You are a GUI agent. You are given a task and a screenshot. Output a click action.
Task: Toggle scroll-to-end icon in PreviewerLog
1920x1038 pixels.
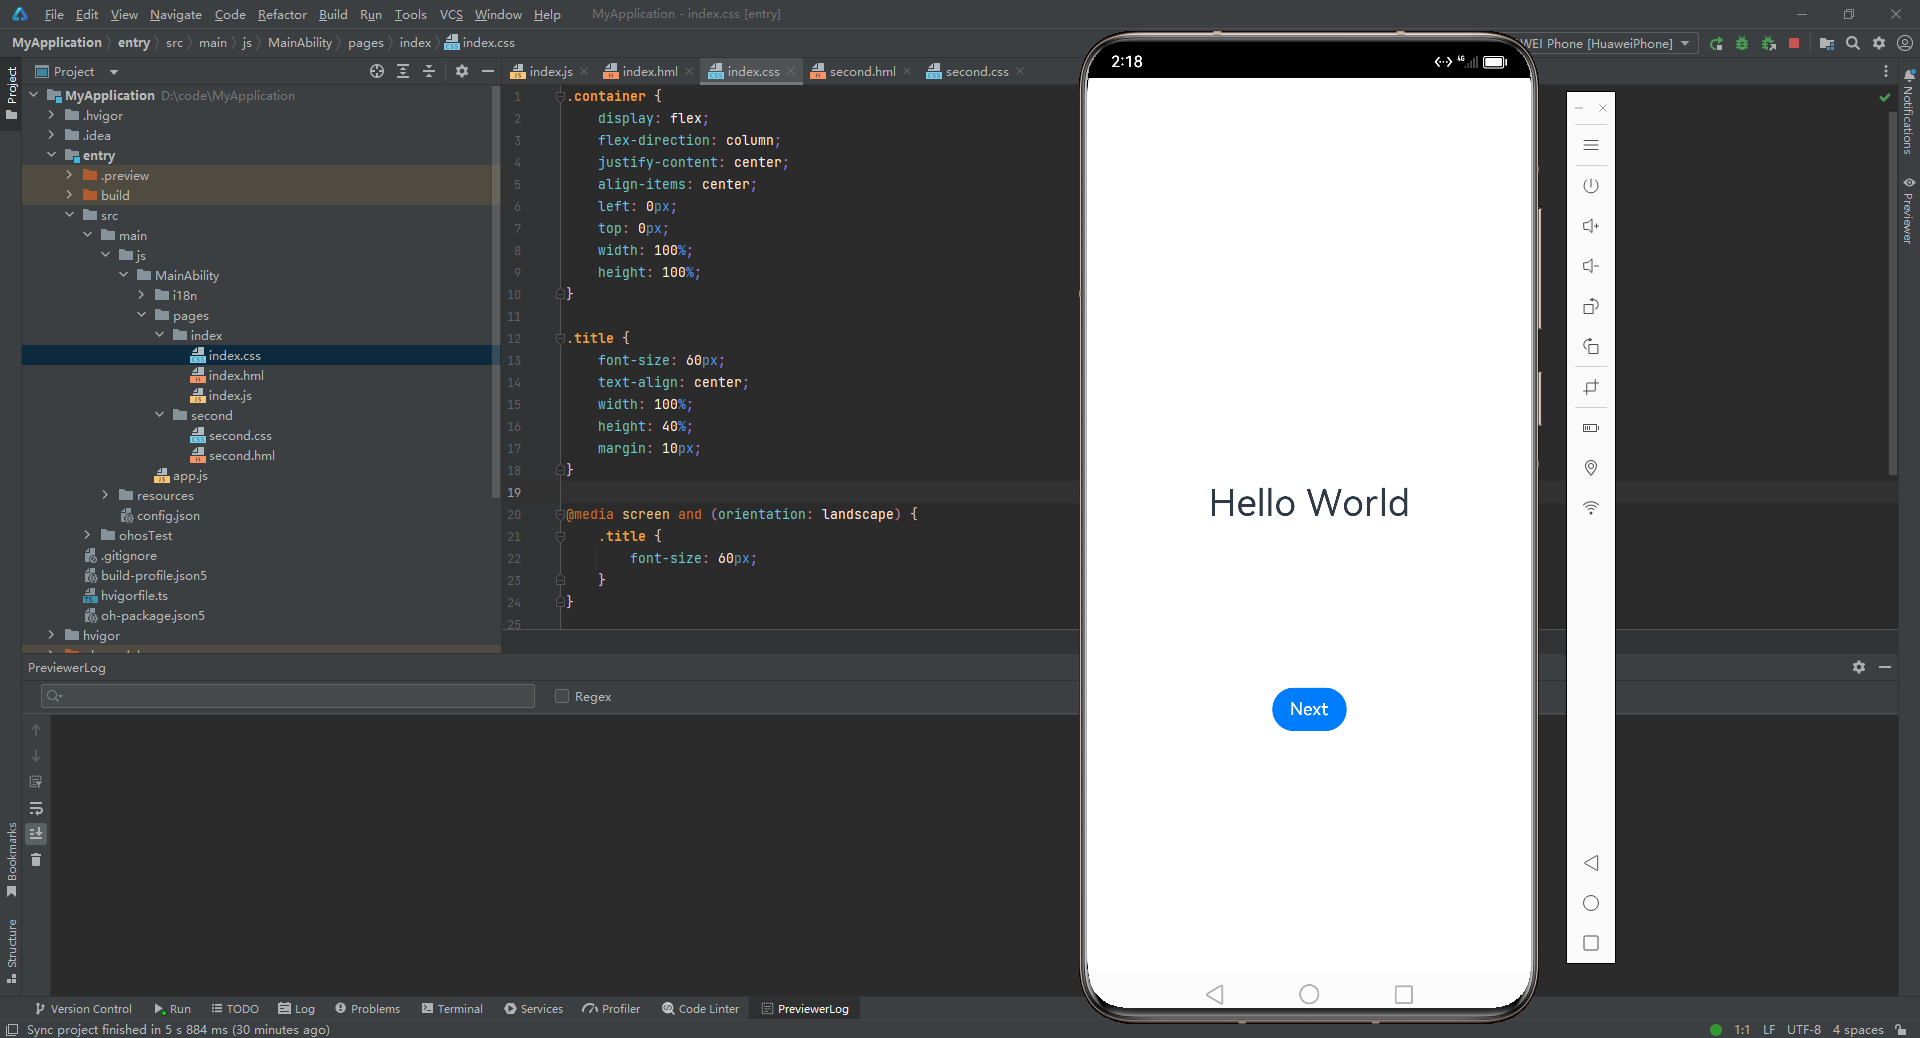tap(36, 833)
